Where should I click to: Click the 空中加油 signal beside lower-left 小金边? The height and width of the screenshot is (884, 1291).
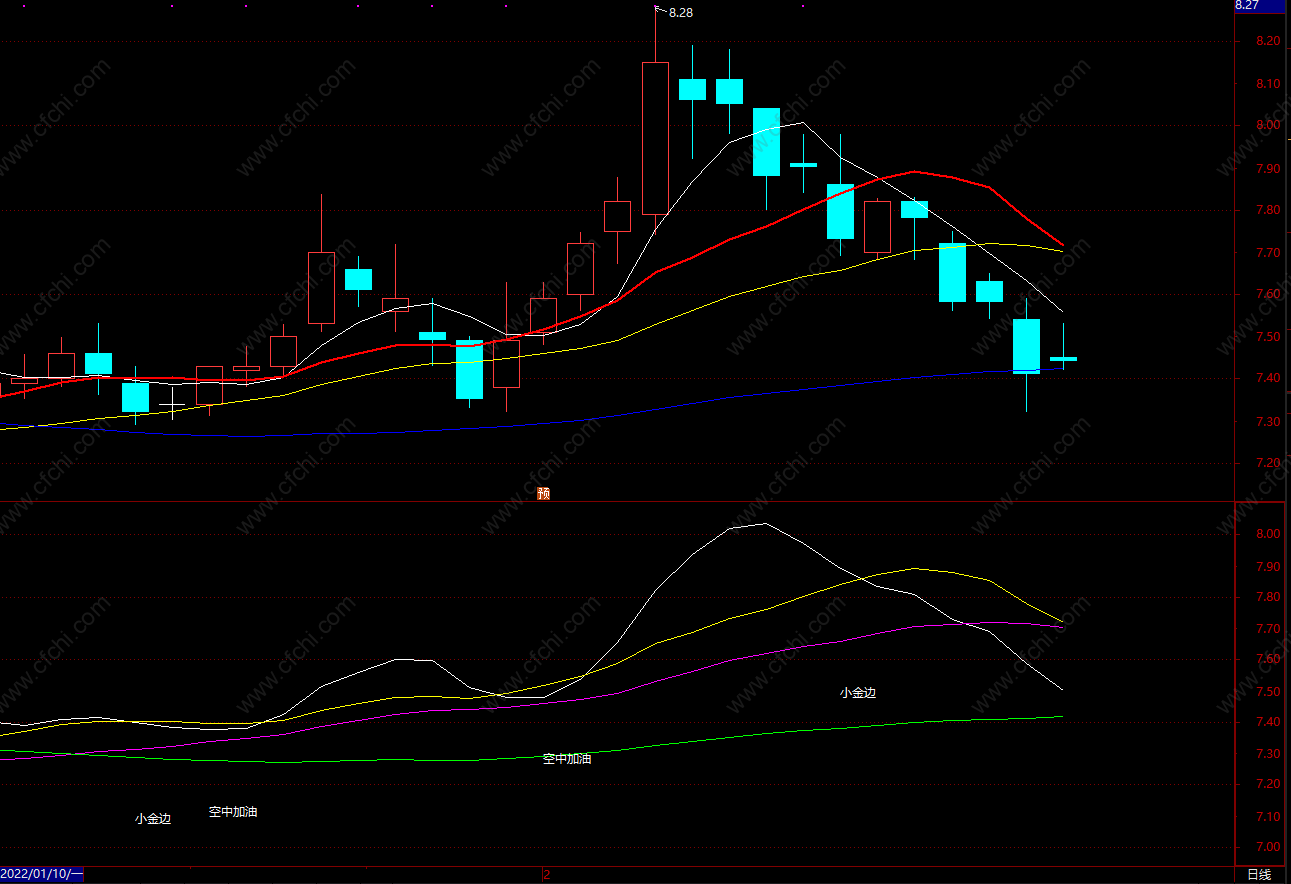233,812
